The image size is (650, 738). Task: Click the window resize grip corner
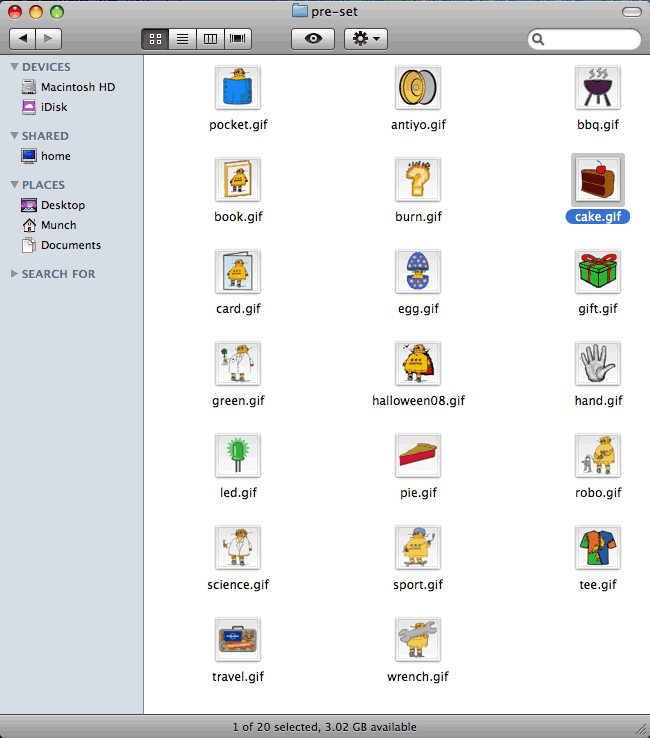click(x=642, y=729)
